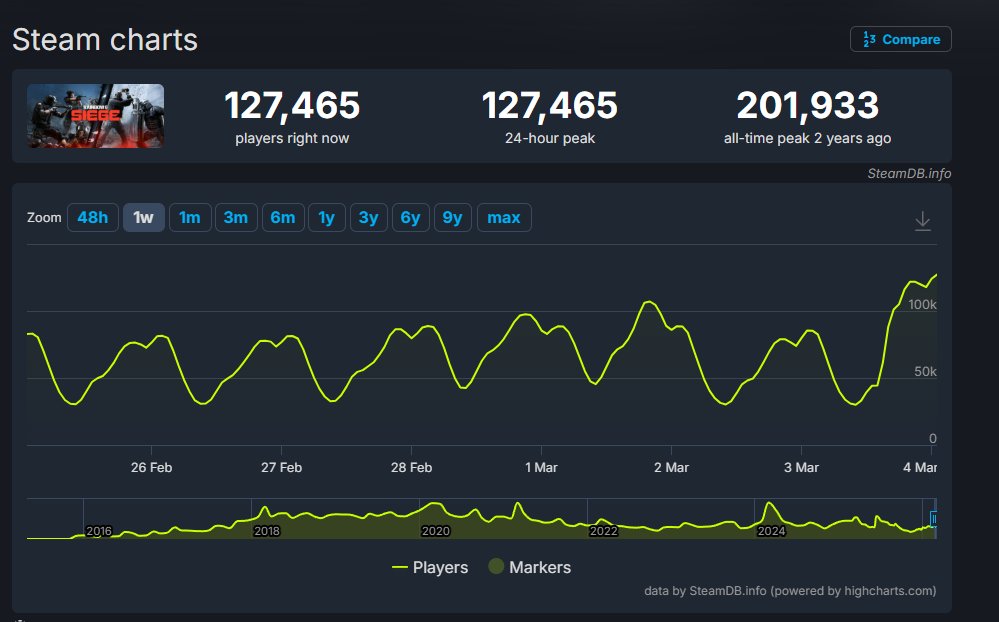Toggle the Markers series visibility in the legend
Image resolution: width=999 pixels, height=622 pixels.
coord(540,567)
